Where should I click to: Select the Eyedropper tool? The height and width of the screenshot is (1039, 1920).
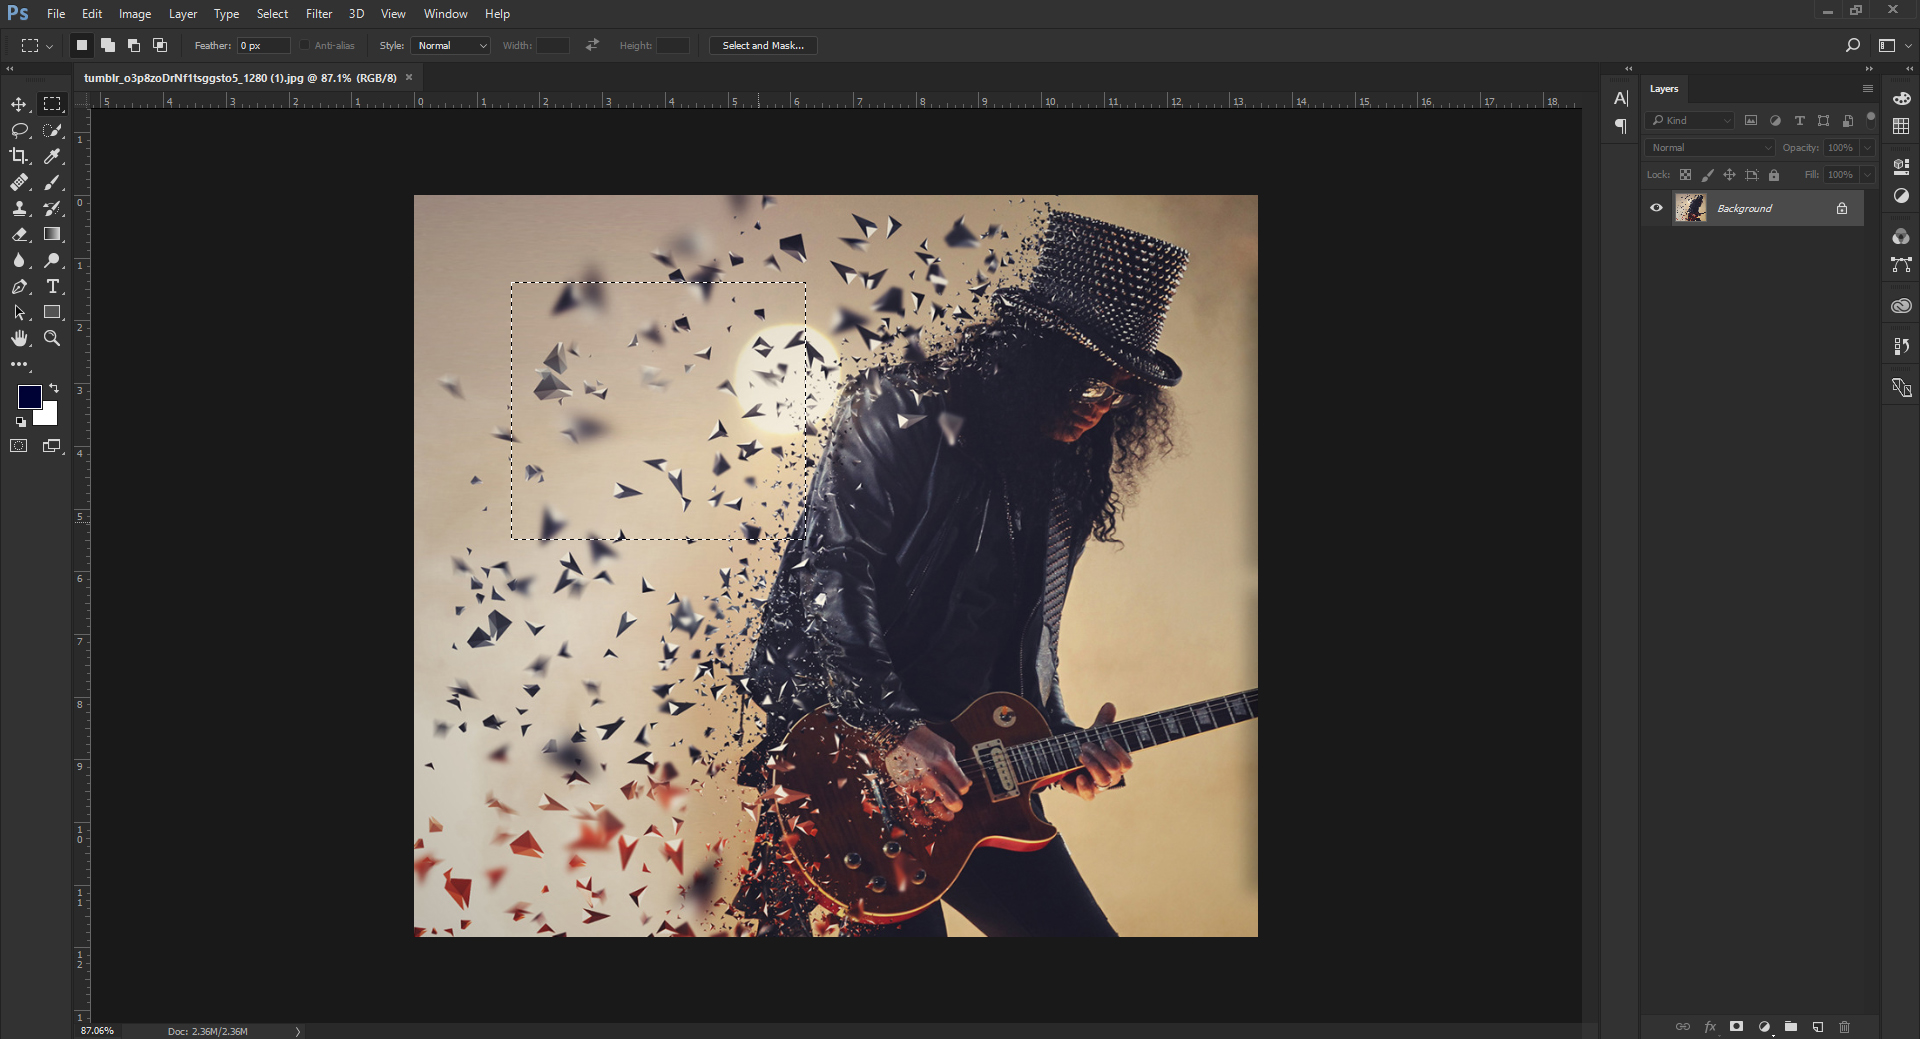point(52,156)
